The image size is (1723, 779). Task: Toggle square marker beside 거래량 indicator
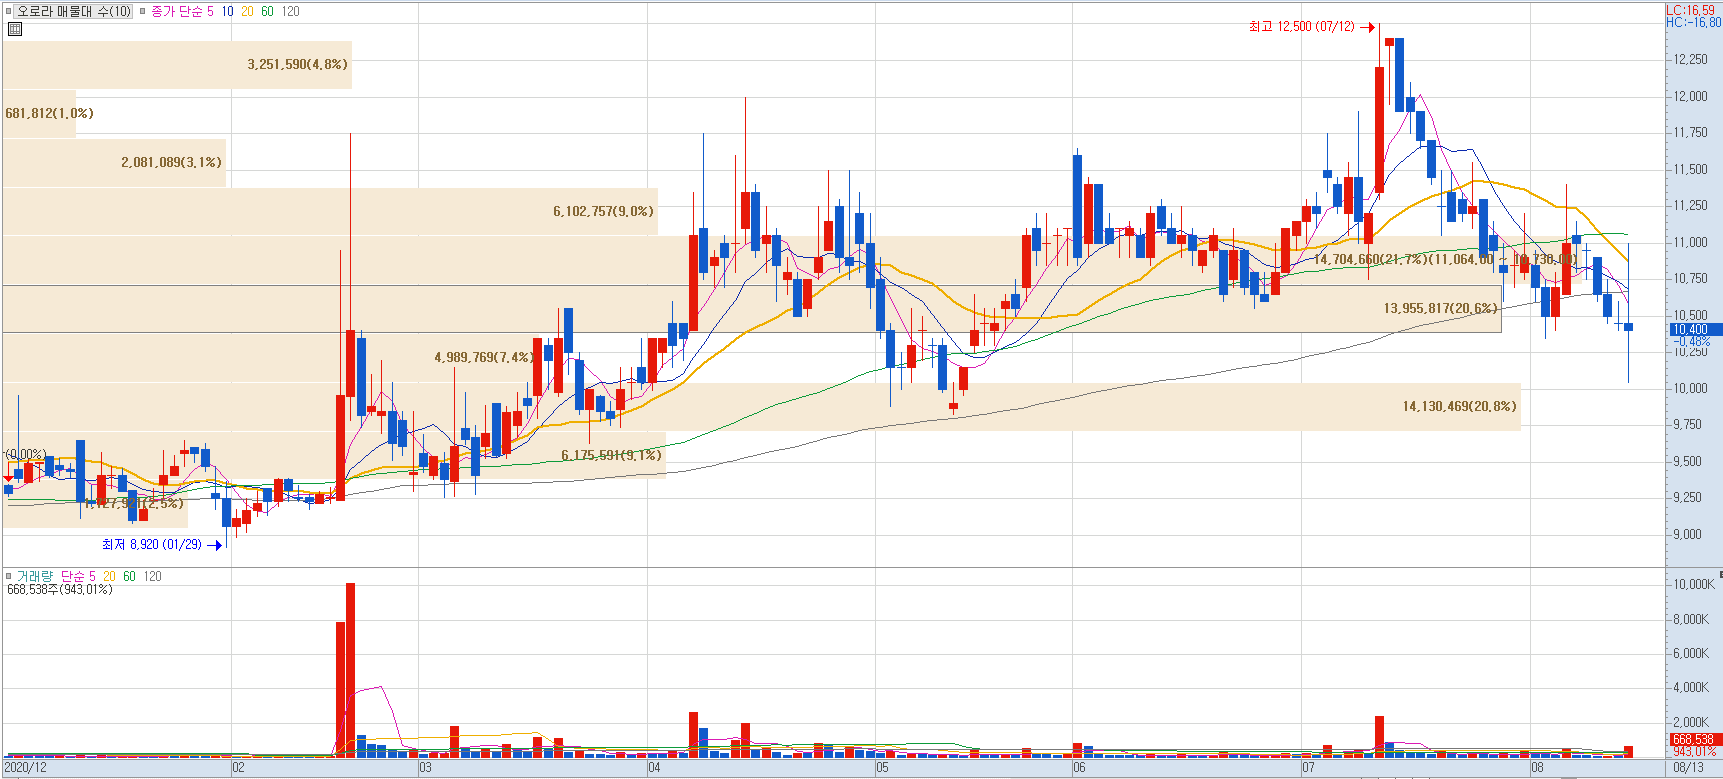[9, 576]
